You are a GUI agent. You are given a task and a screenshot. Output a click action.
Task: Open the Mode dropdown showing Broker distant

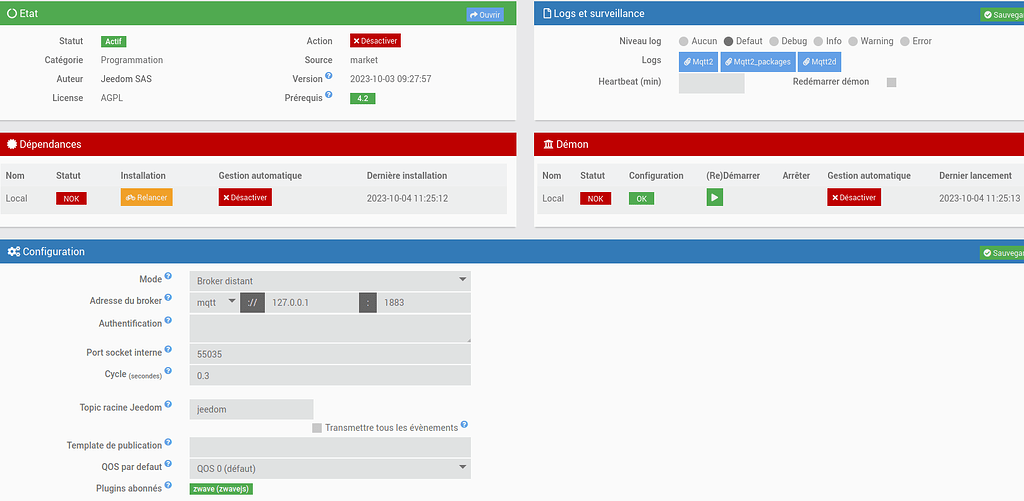(330, 281)
